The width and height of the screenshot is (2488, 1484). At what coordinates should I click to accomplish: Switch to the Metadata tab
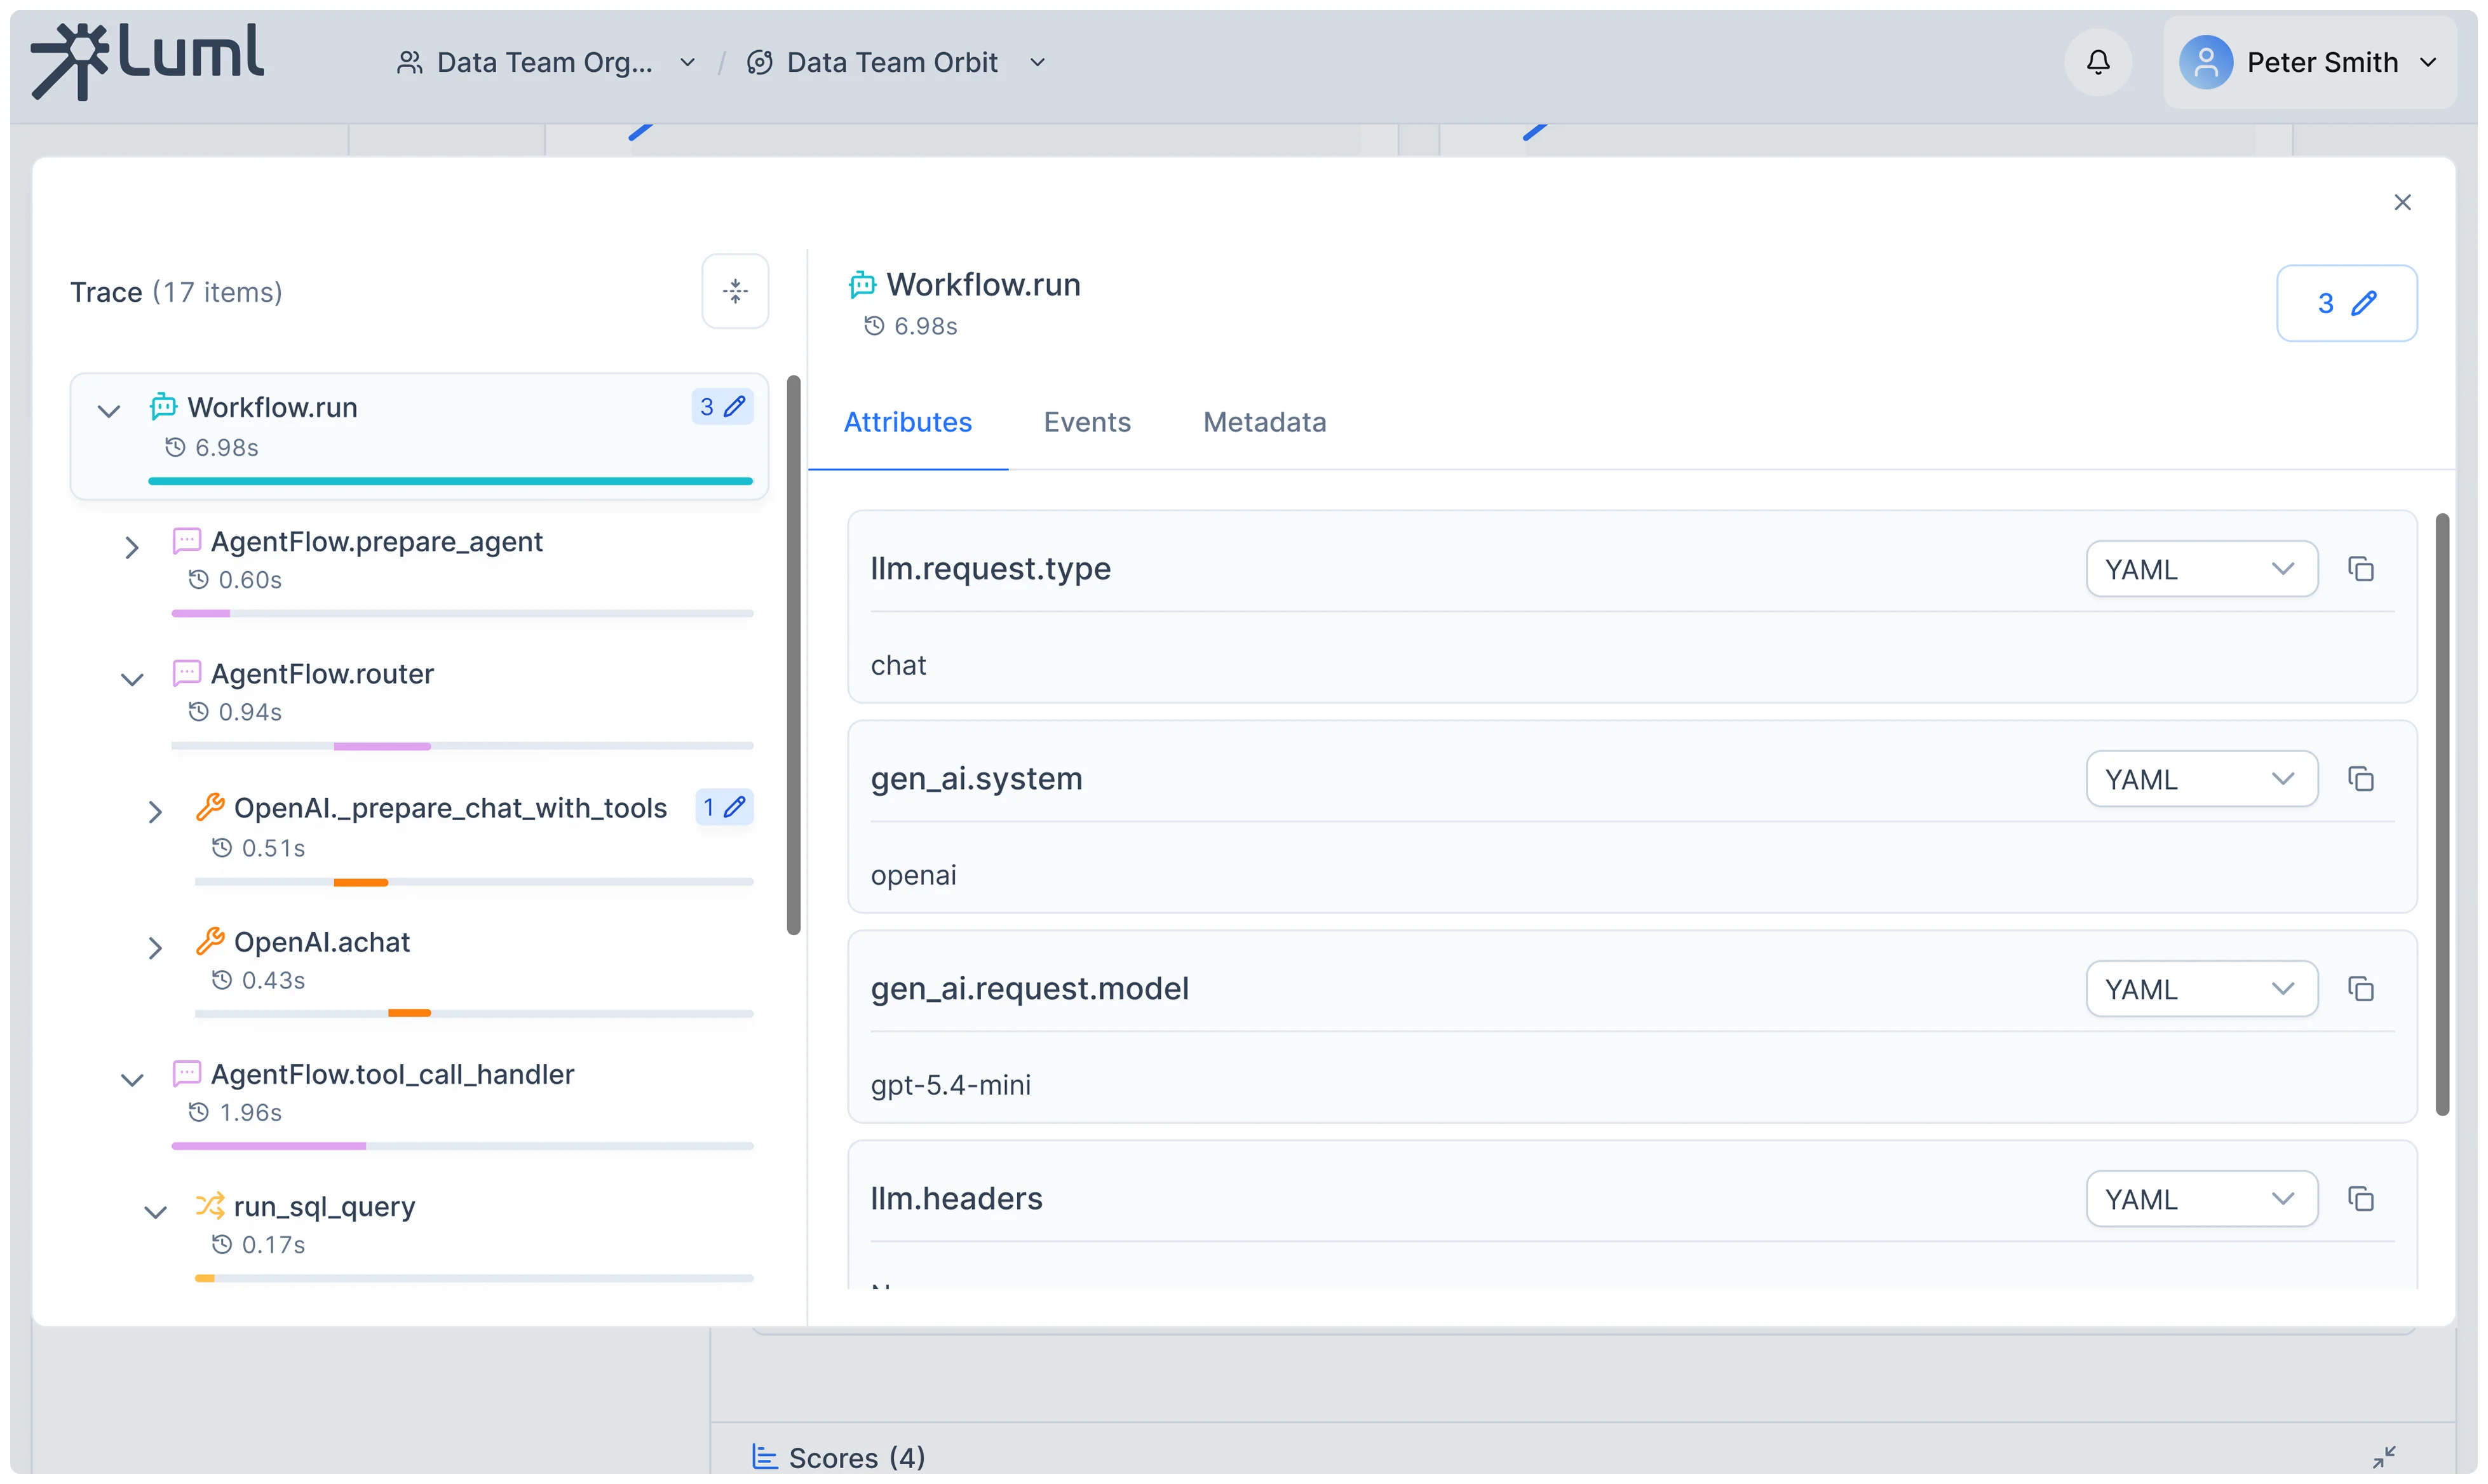[1264, 422]
